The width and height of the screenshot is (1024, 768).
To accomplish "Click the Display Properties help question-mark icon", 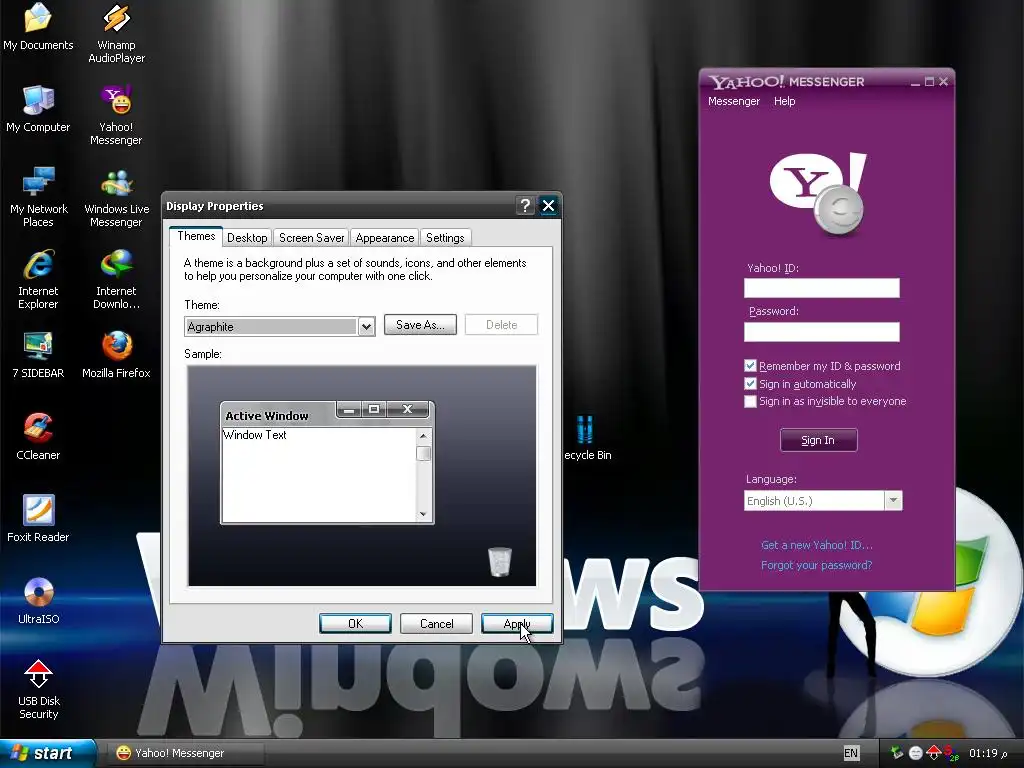I will click(x=525, y=206).
